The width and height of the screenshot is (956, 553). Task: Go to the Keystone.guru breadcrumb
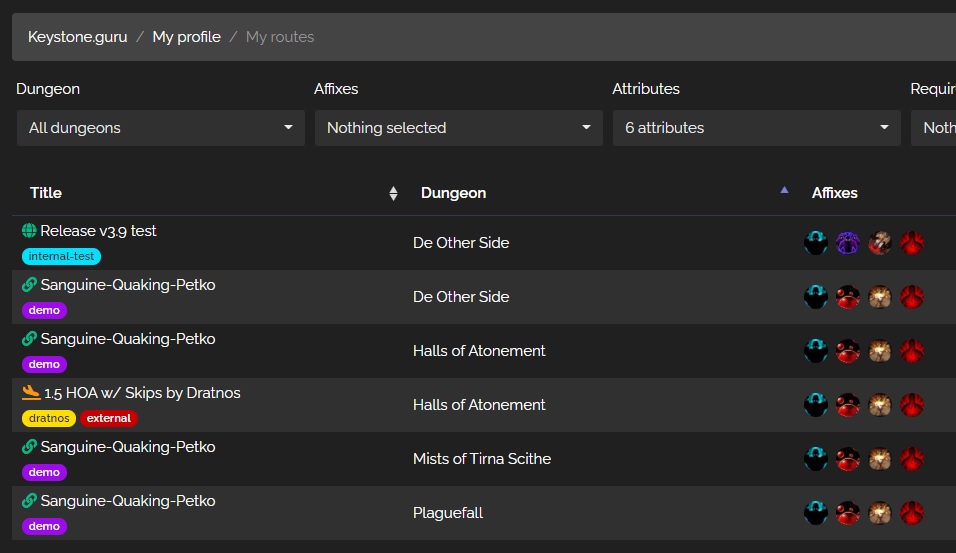click(77, 37)
